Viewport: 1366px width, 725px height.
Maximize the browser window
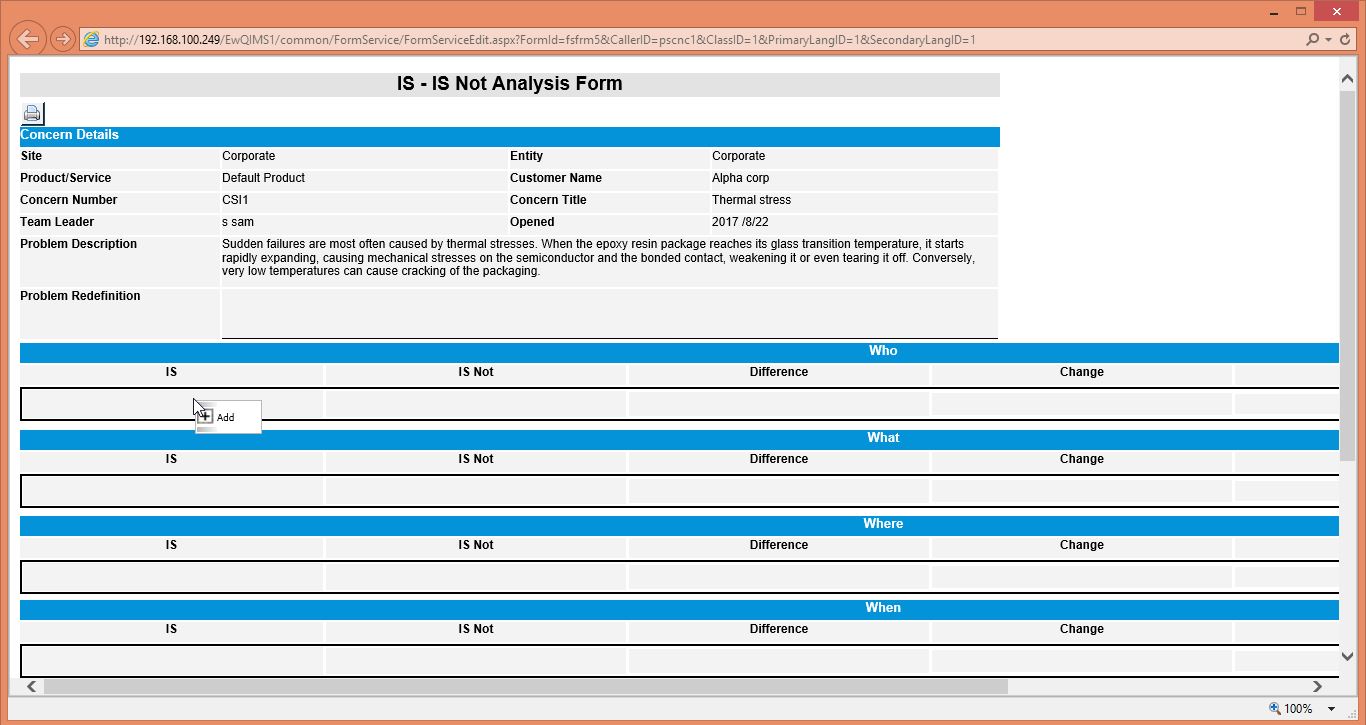(1301, 12)
